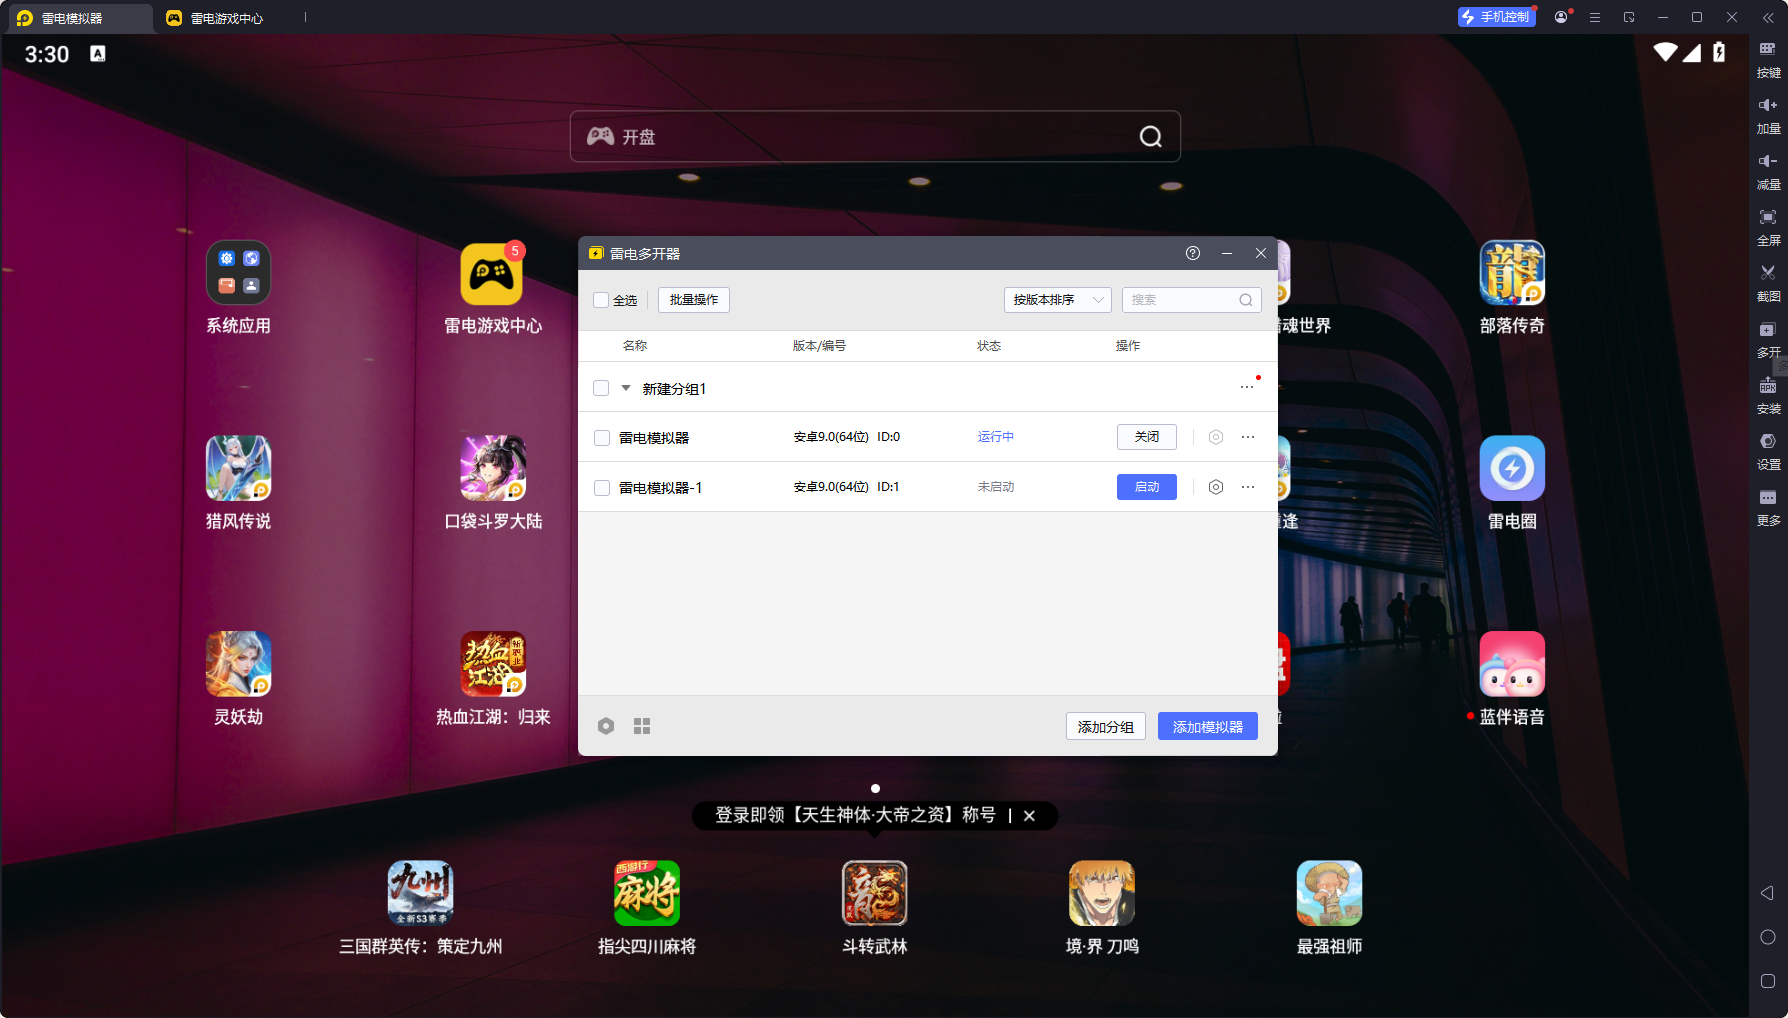Screen dimensions: 1788x1018
Task: Open more options for 雷电模拟器-1 row
Action: point(1248,487)
